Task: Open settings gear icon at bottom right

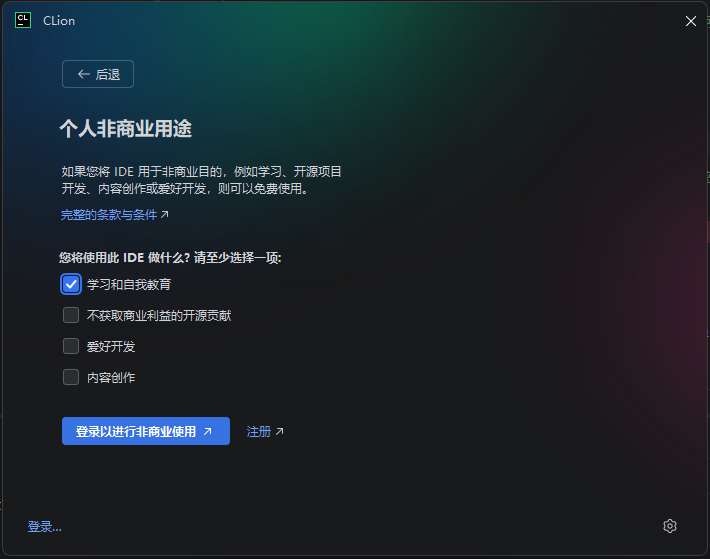Action: click(670, 526)
